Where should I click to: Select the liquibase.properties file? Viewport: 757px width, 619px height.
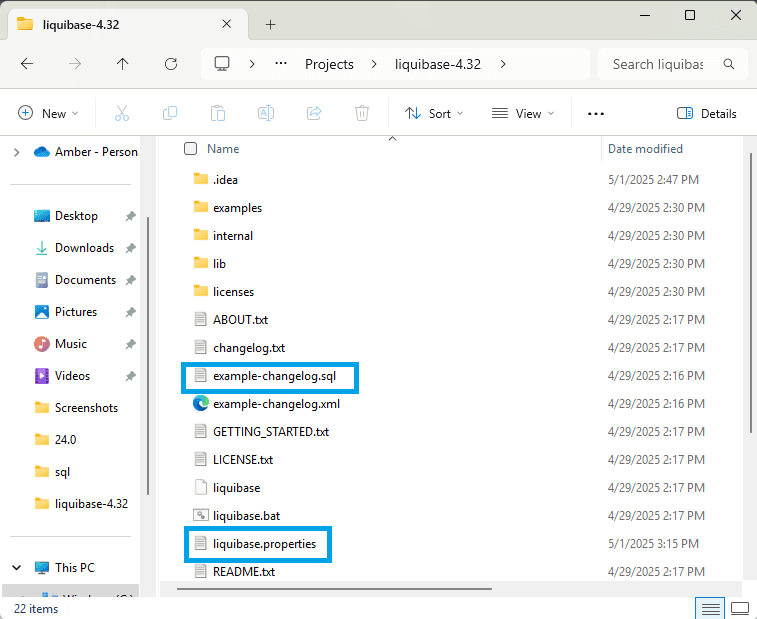264,544
